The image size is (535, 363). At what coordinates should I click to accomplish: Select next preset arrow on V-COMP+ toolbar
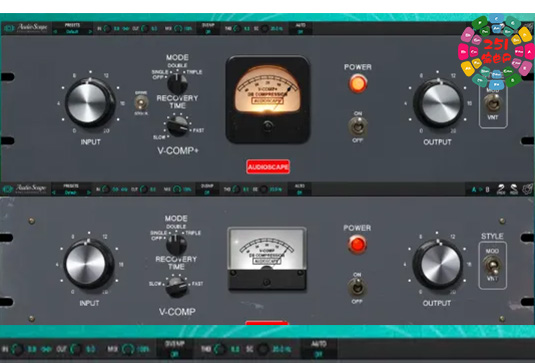tap(90, 32)
